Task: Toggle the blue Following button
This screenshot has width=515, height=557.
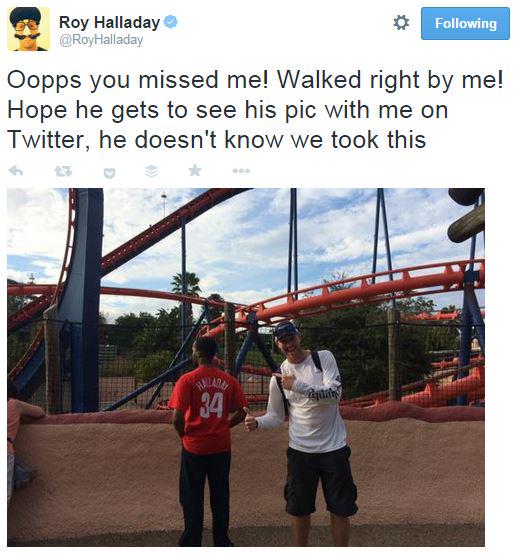Action: pos(465,23)
